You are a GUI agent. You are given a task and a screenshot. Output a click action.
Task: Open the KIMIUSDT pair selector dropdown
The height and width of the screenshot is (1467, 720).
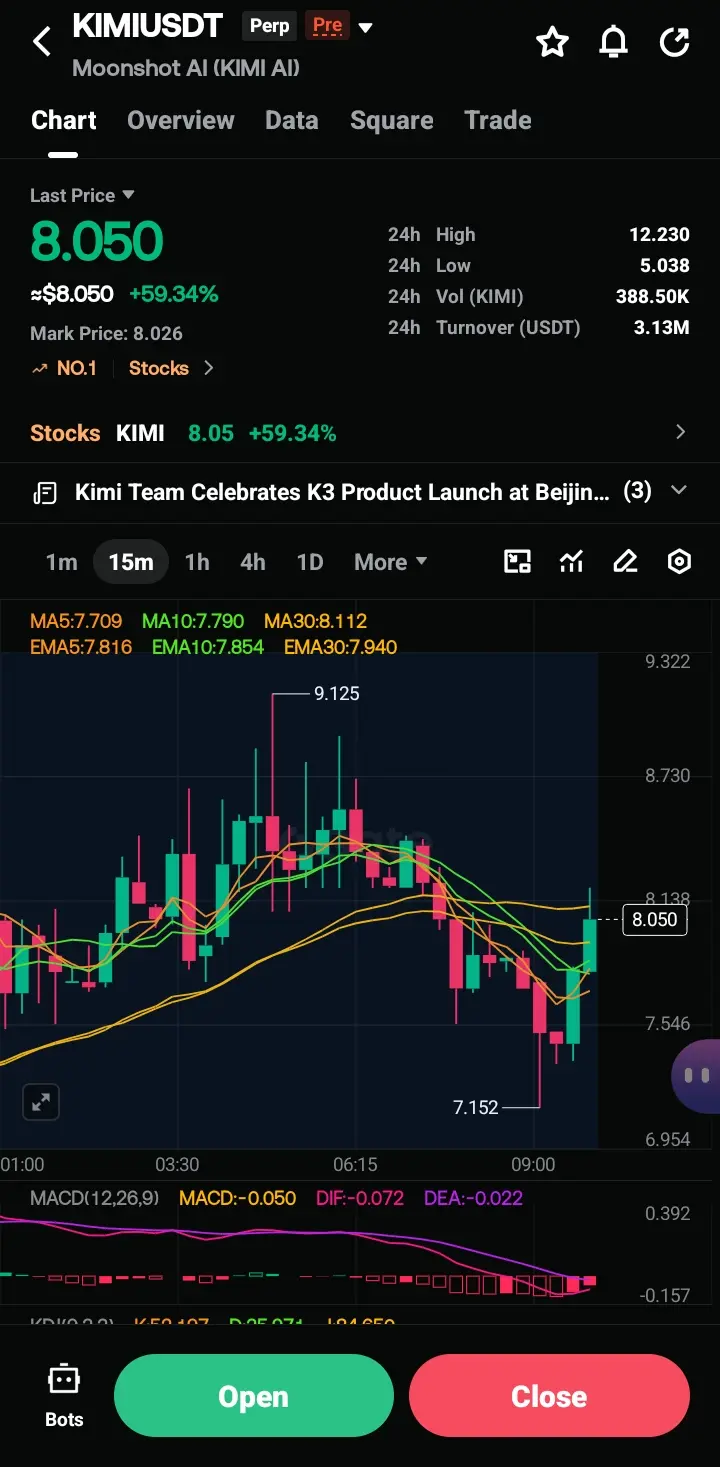[x=366, y=28]
